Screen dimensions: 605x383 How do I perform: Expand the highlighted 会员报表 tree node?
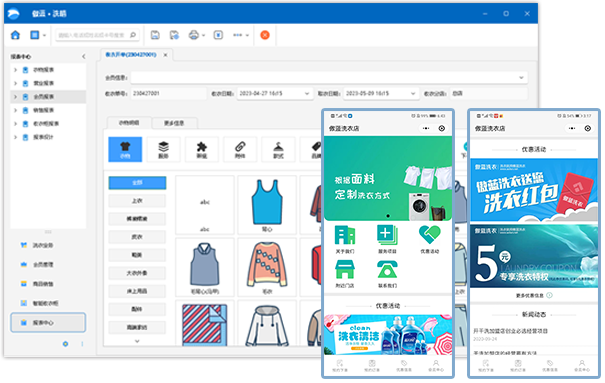(15, 96)
